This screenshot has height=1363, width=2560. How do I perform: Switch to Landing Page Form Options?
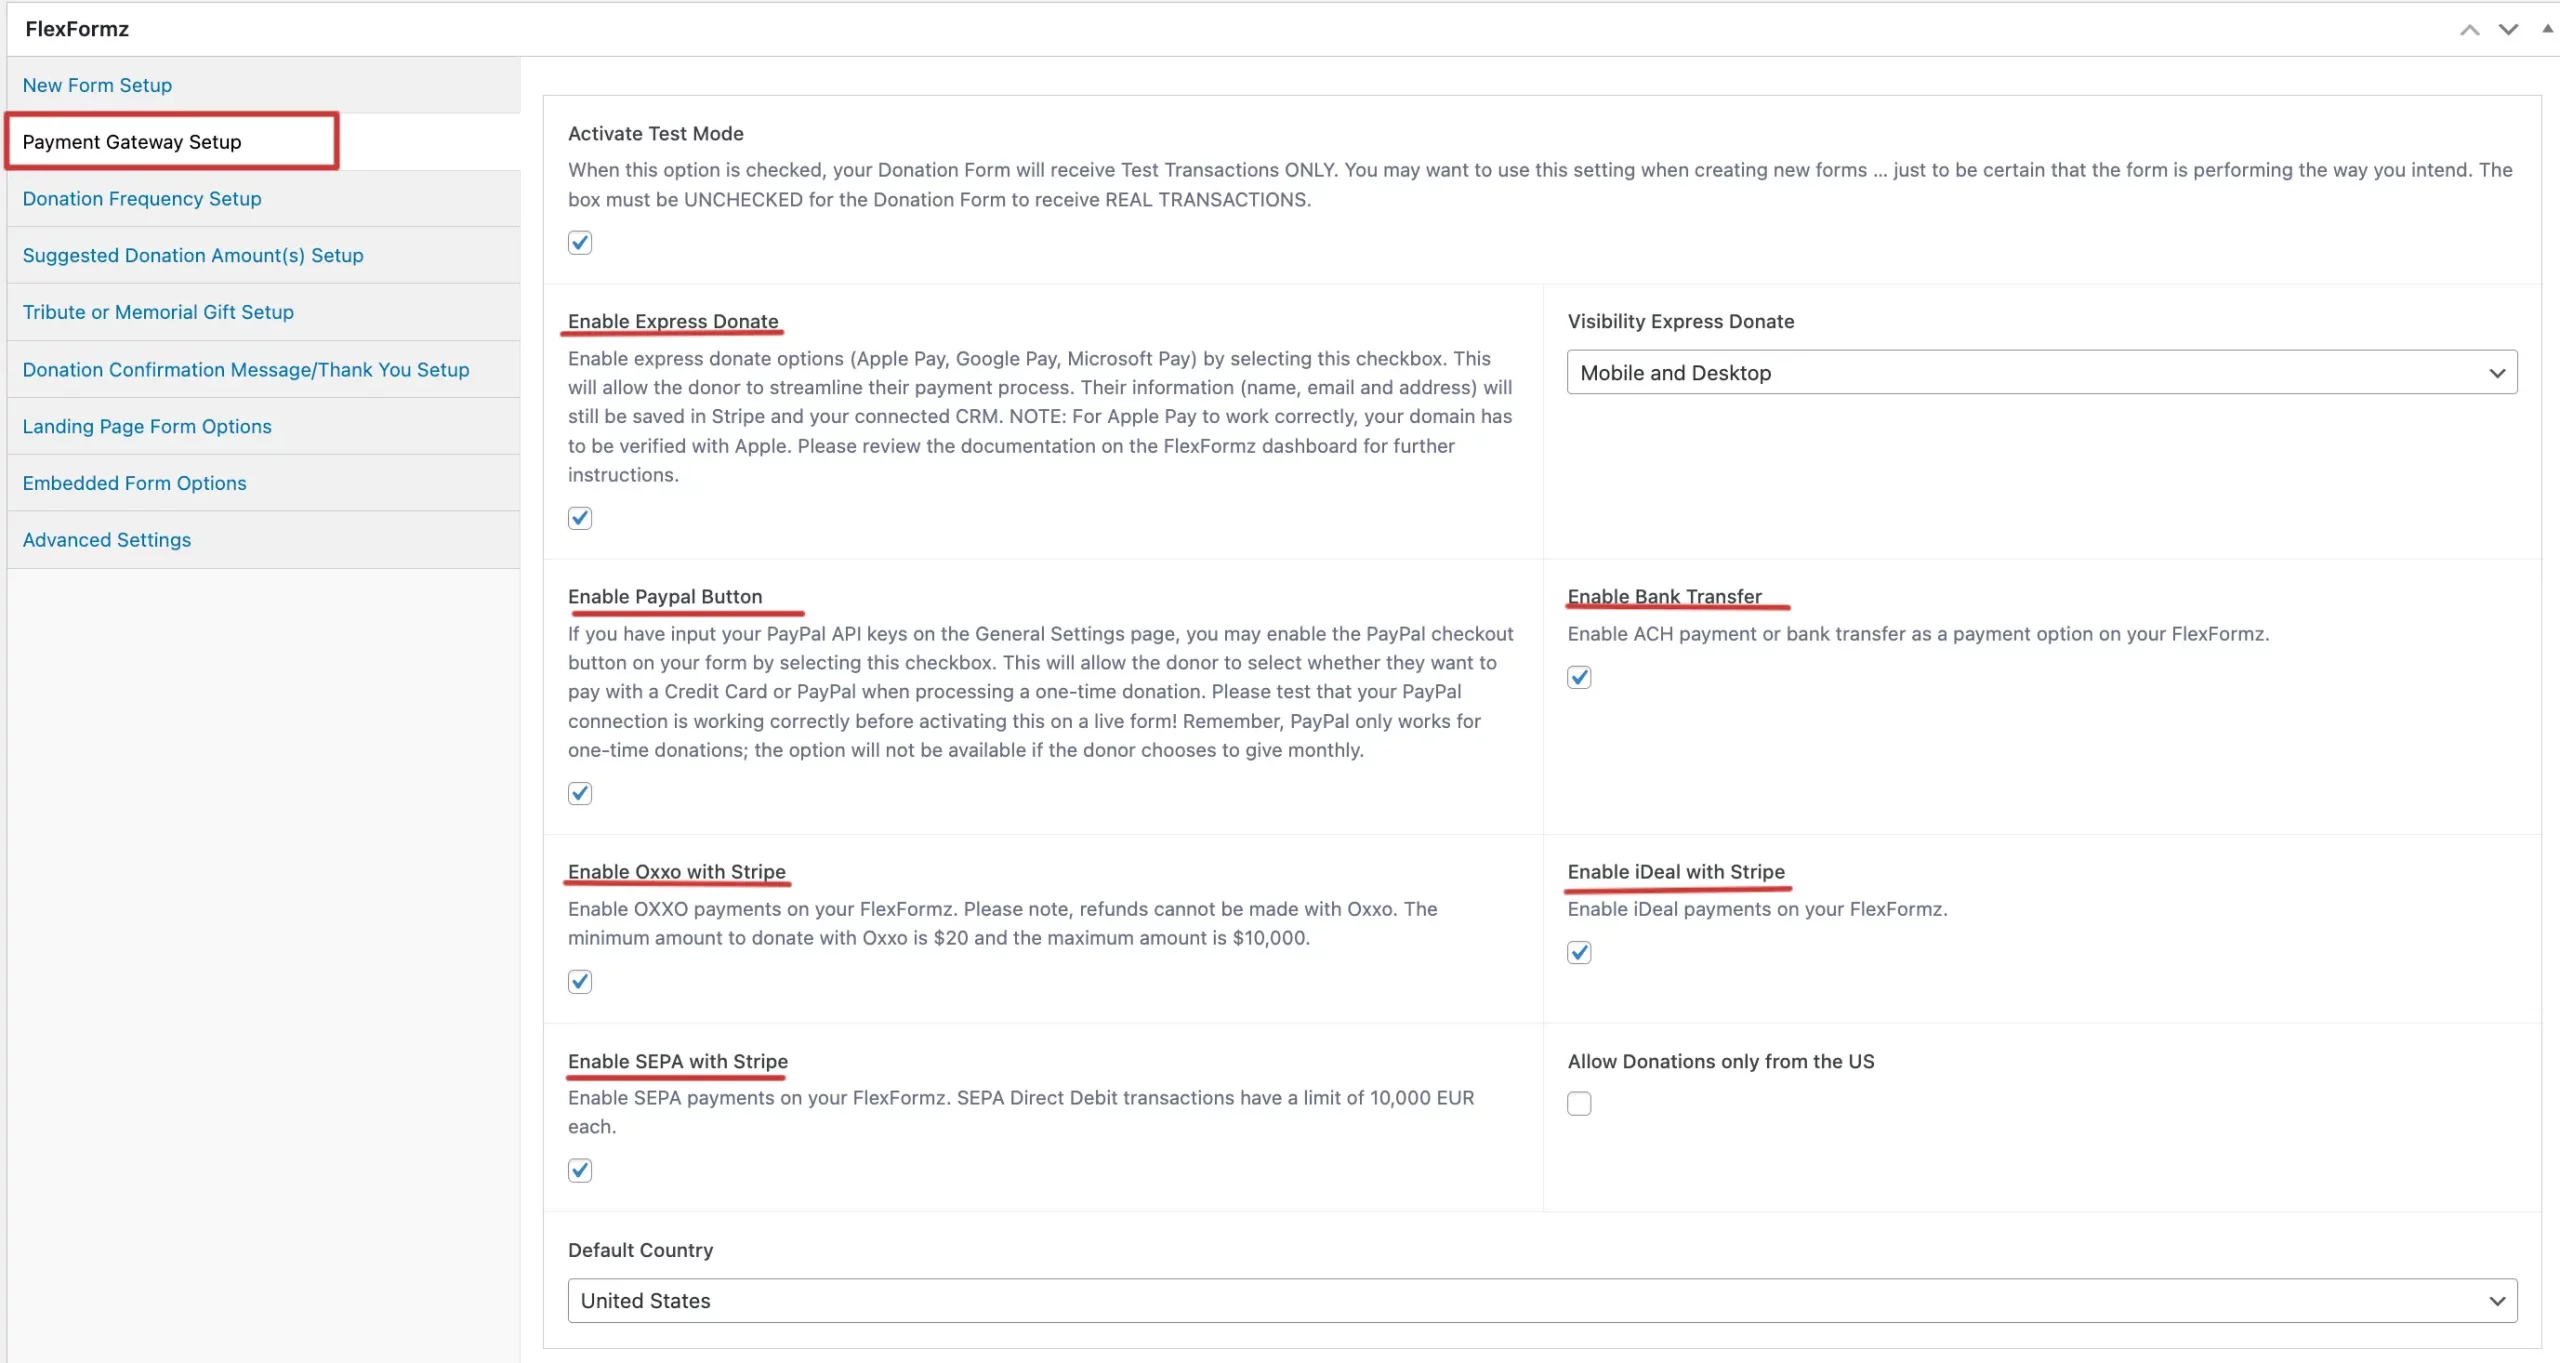coord(147,426)
